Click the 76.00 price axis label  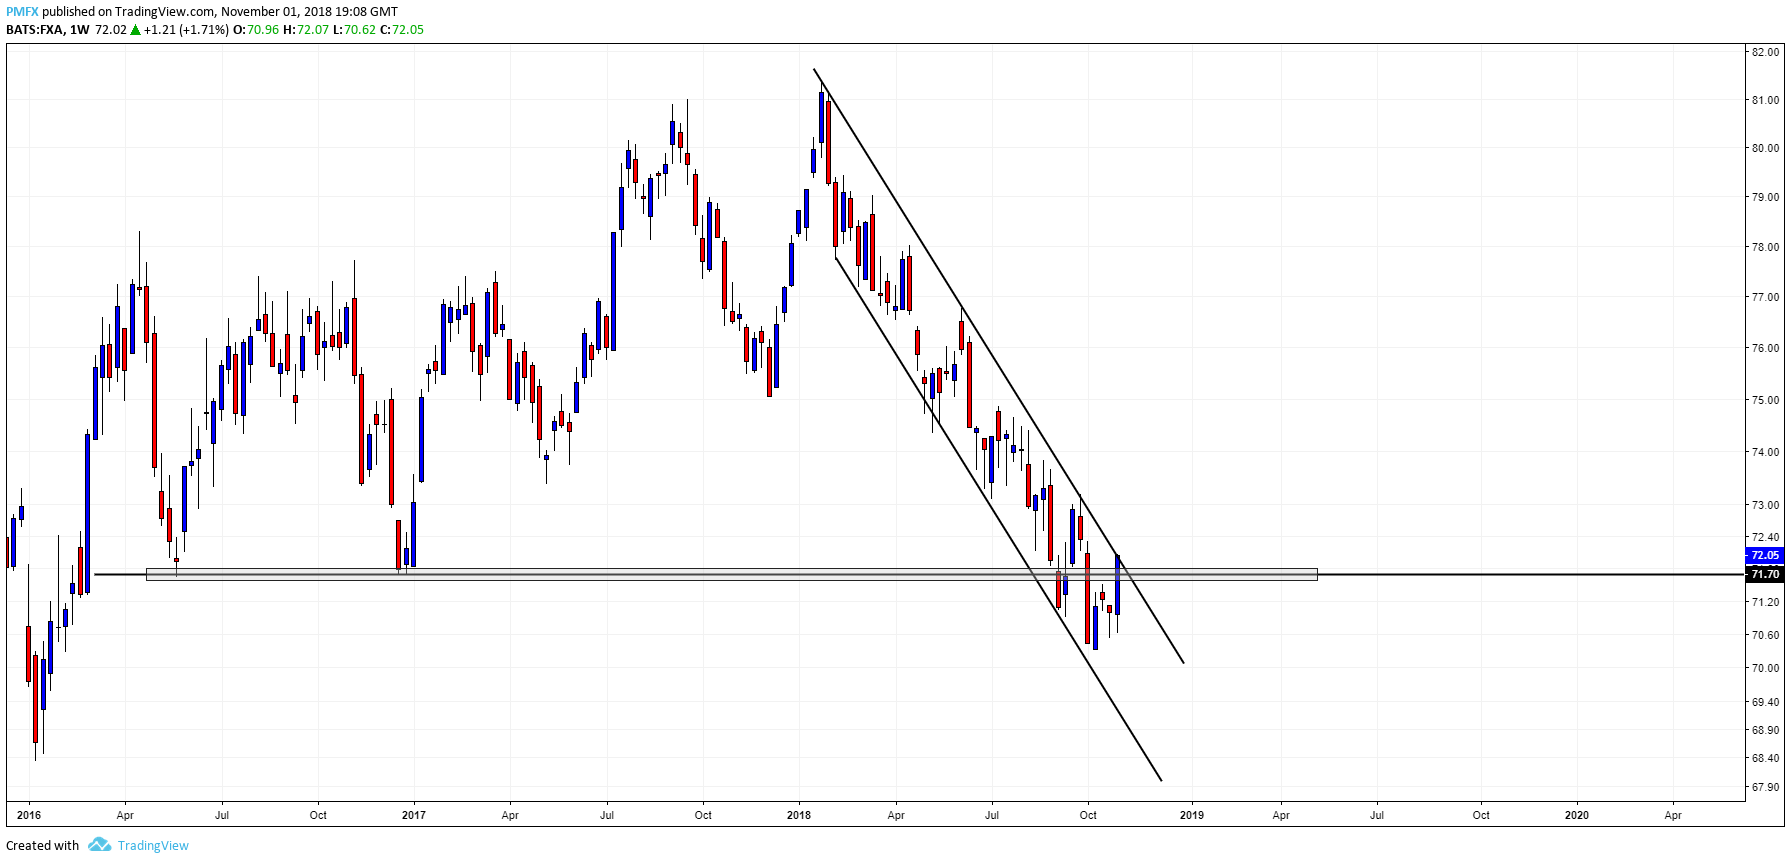(1765, 348)
